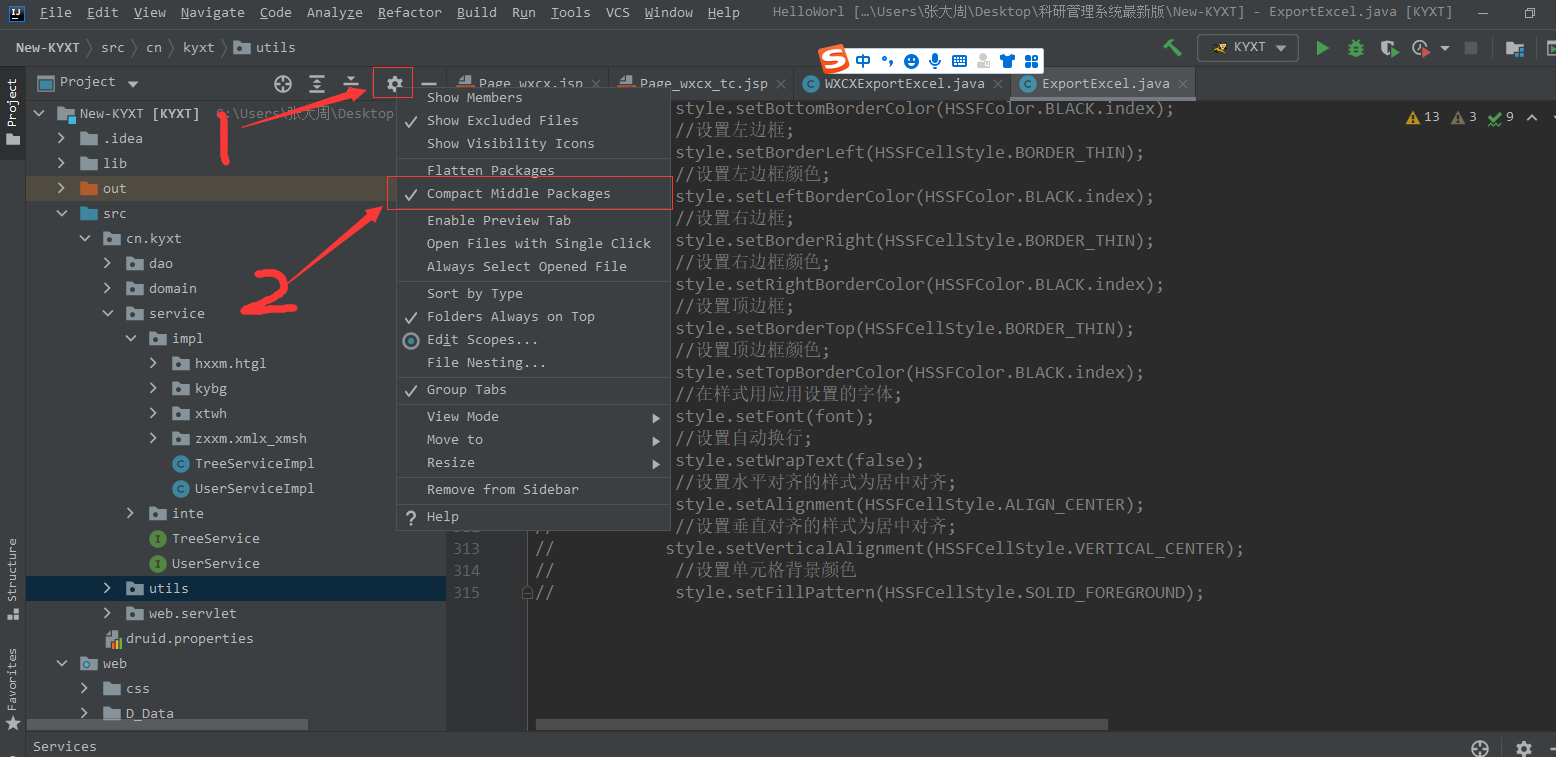Click Expand All in Project panel
Screen dimensions: 1556x757
(x=317, y=84)
